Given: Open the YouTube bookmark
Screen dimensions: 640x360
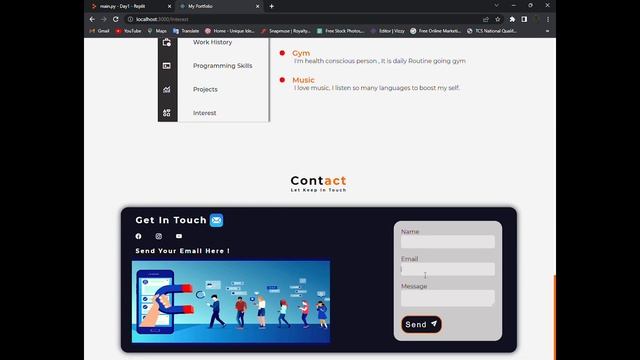Looking at the screenshot, I should tap(128, 31).
